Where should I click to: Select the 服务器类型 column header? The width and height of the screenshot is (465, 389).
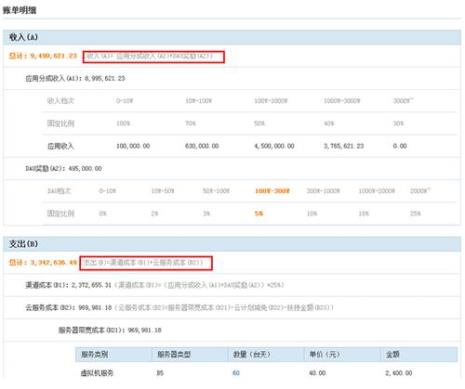[x=174, y=354]
